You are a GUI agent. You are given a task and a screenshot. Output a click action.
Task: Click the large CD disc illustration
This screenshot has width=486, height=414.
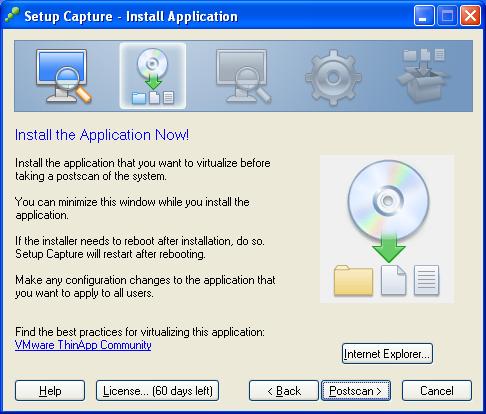[388, 200]
